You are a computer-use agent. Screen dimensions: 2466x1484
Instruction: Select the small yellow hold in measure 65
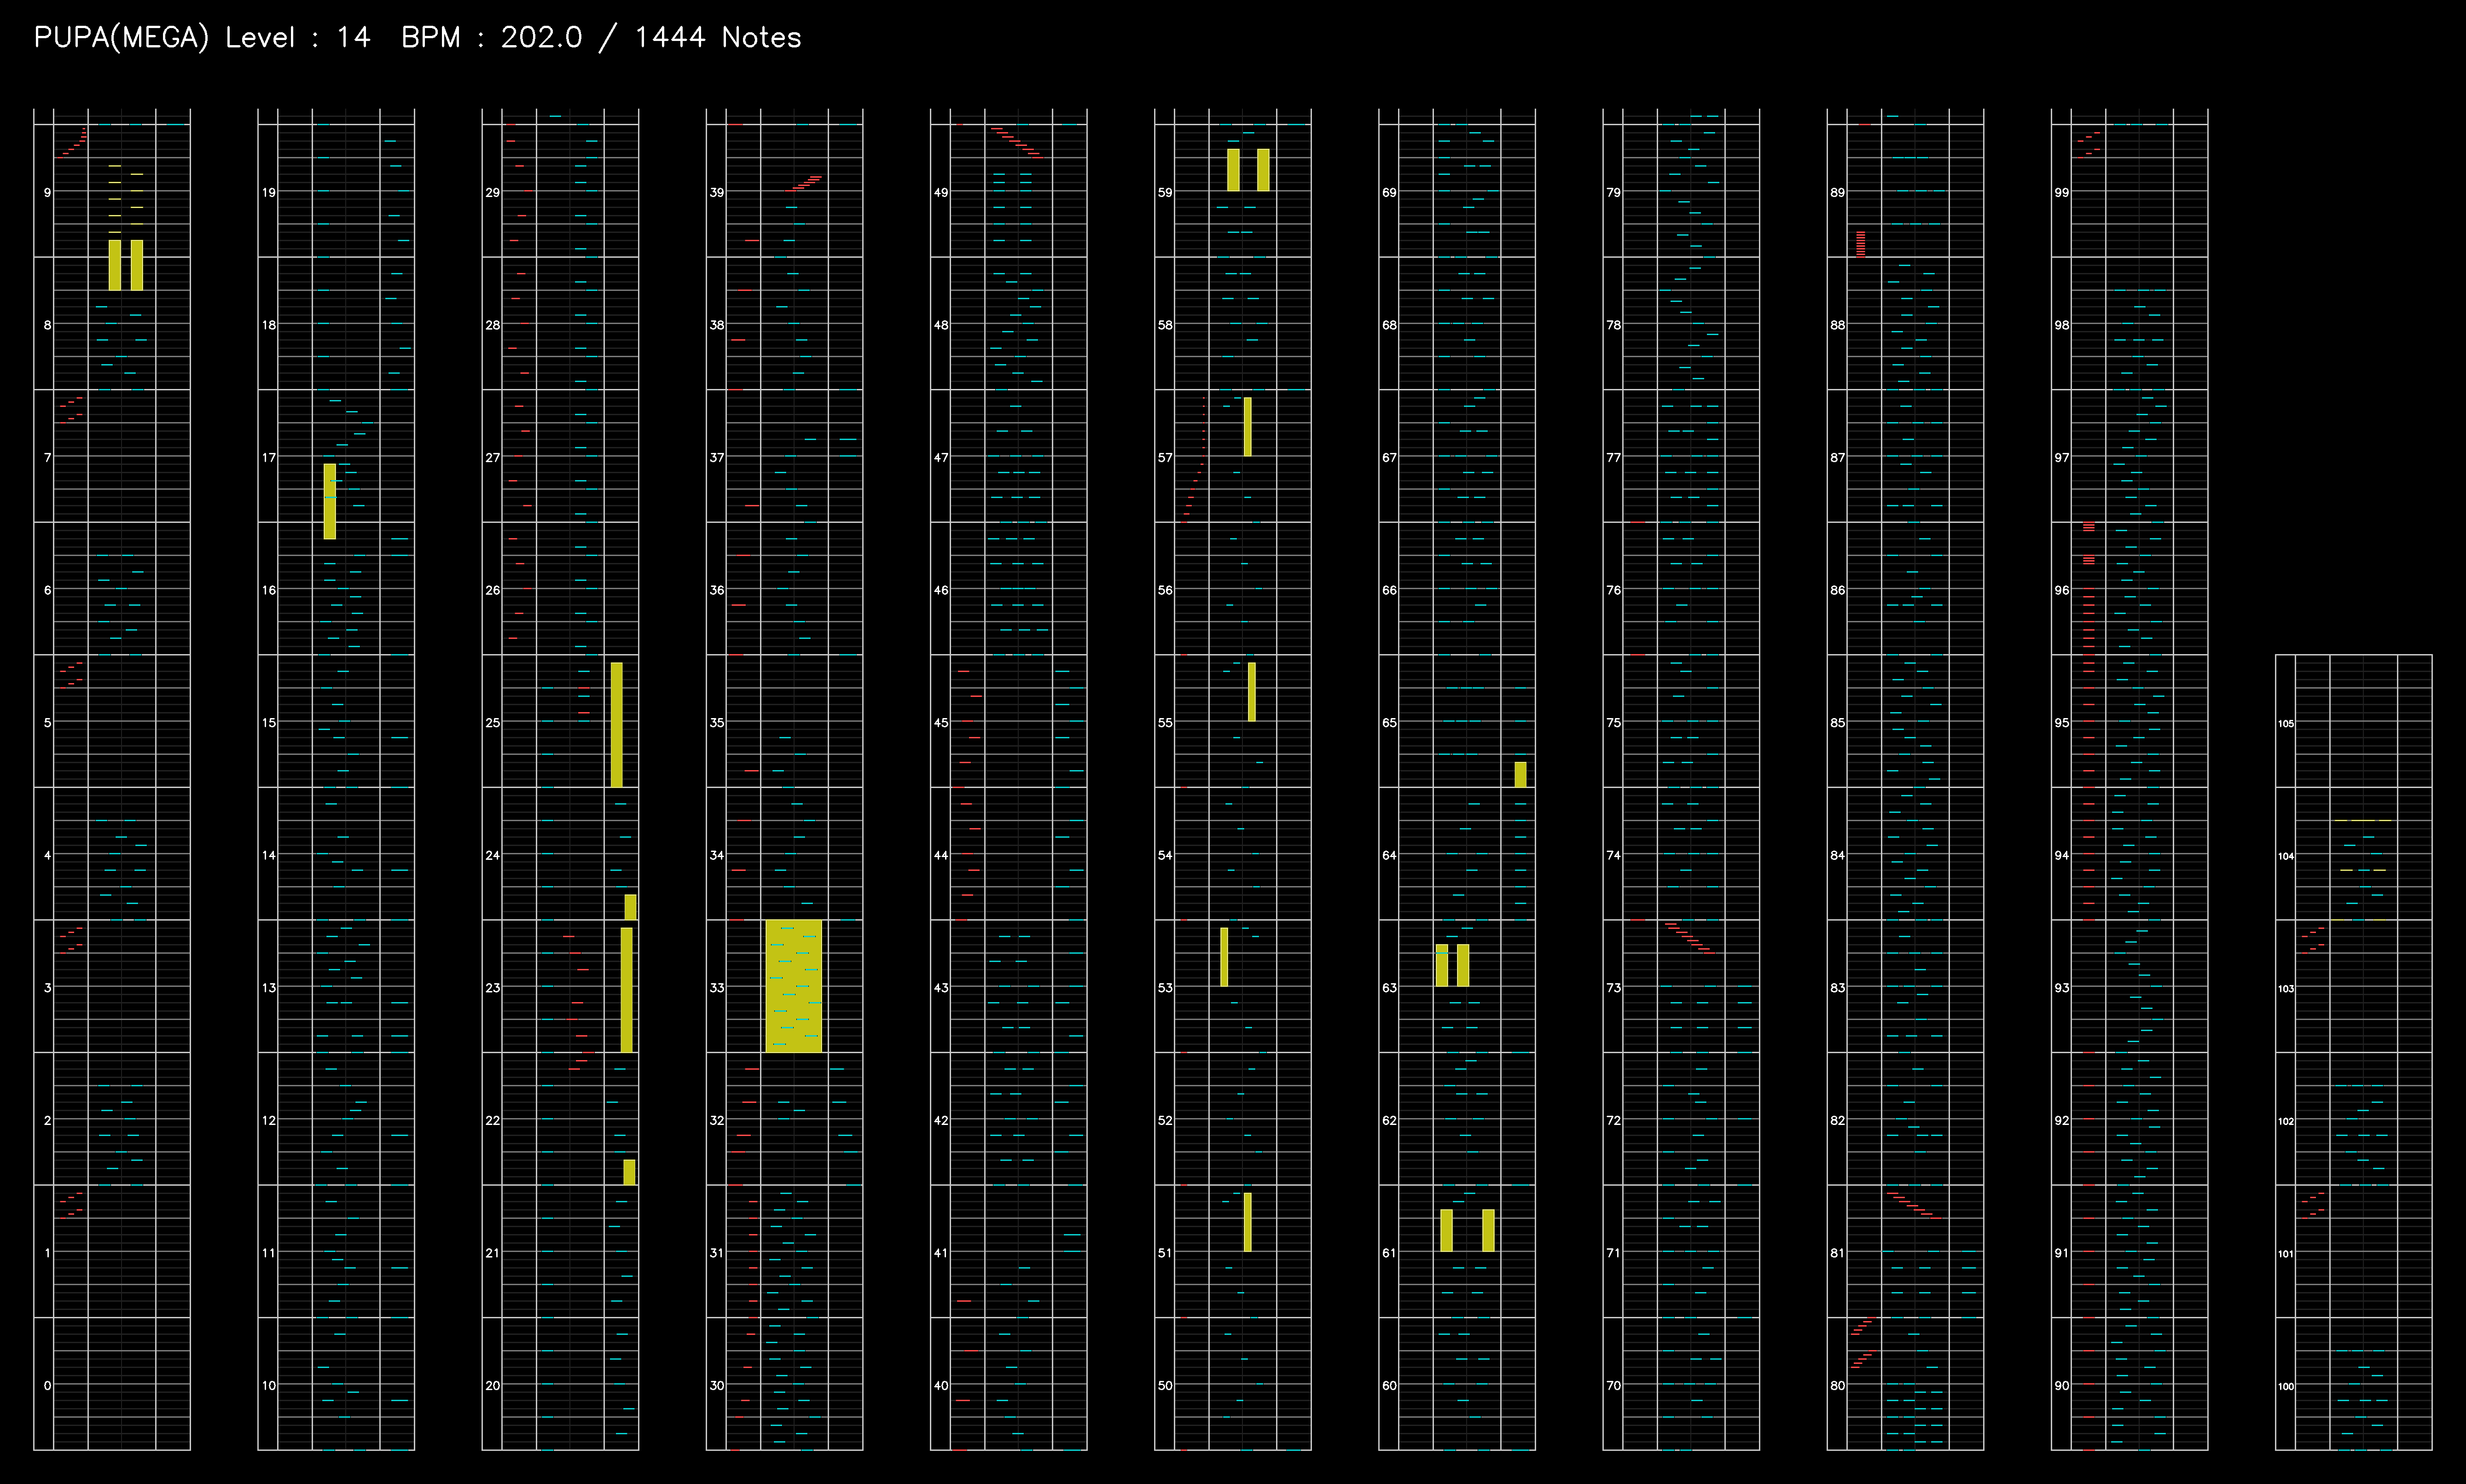tap(1521, 774)
